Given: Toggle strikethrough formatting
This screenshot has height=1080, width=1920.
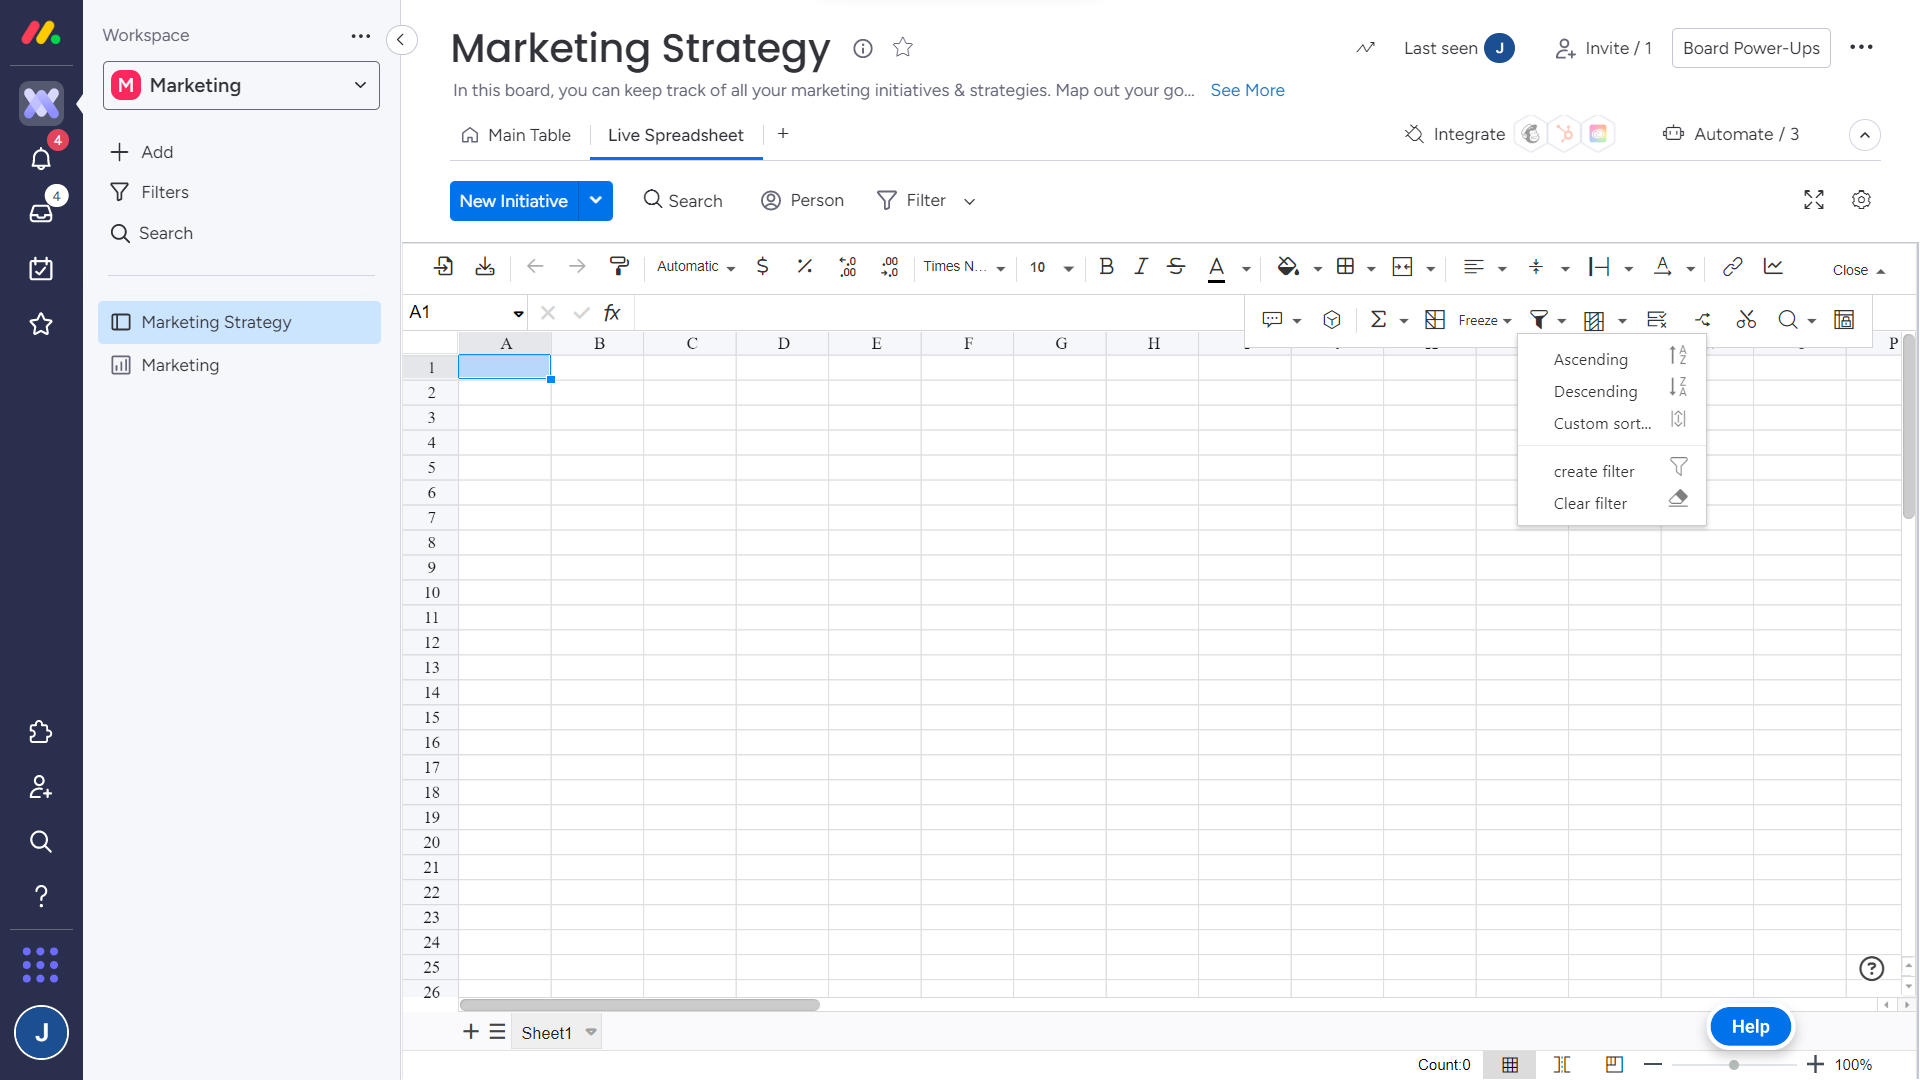Looking at the screenshot, I should [x=1176, y=266].
